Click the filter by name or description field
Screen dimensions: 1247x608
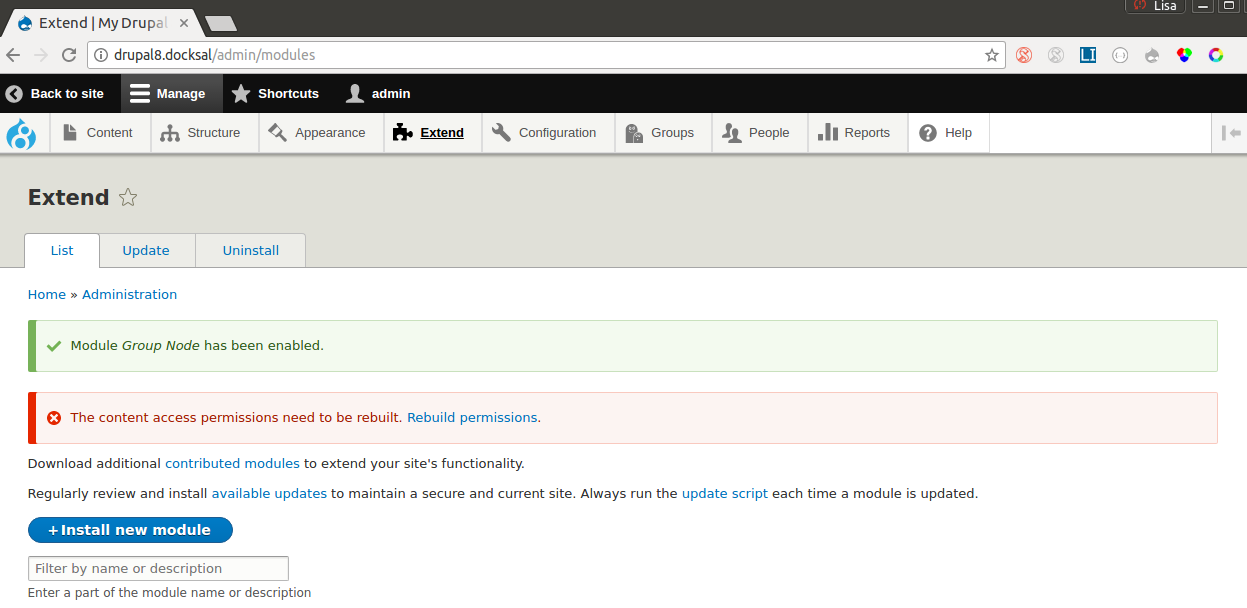point(157,567)
